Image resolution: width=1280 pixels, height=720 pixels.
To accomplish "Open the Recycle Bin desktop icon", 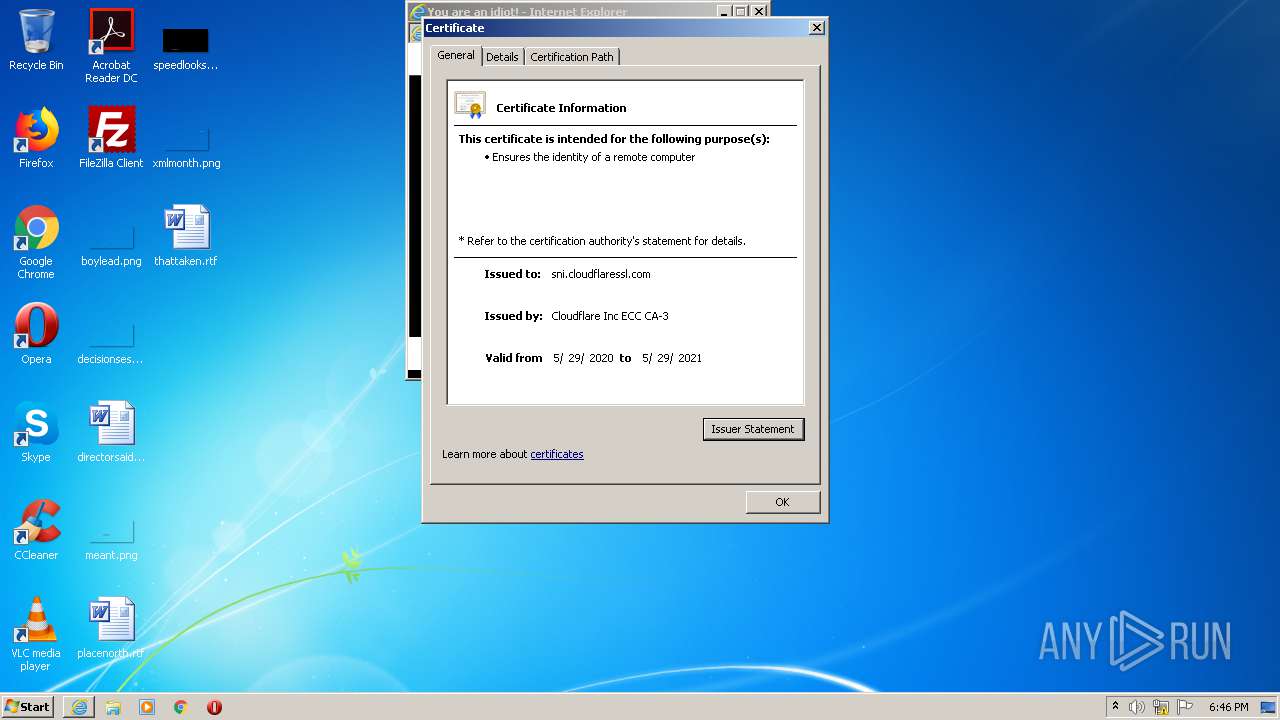I will [x=36, y=40].
